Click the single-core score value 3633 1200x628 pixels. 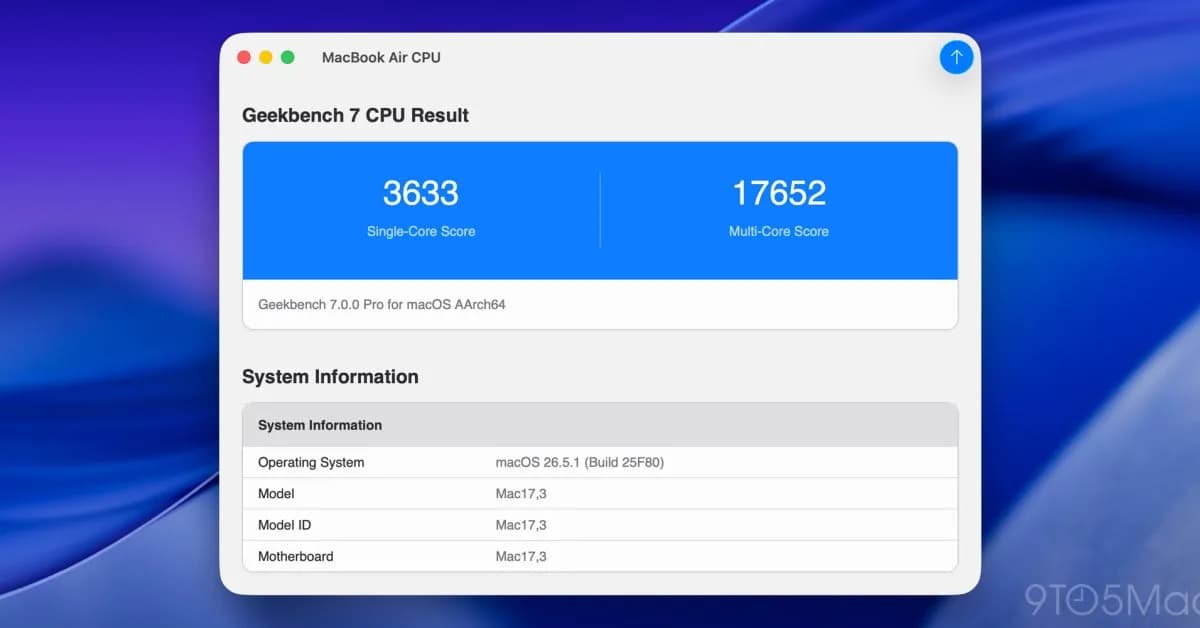pos(421,192)
